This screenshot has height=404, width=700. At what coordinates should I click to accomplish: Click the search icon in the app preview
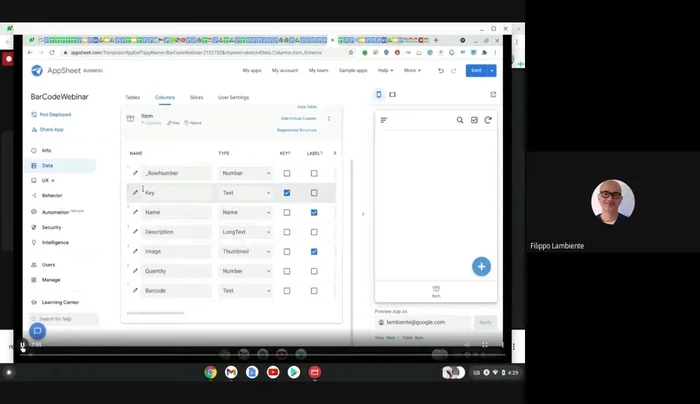[460, 120]
